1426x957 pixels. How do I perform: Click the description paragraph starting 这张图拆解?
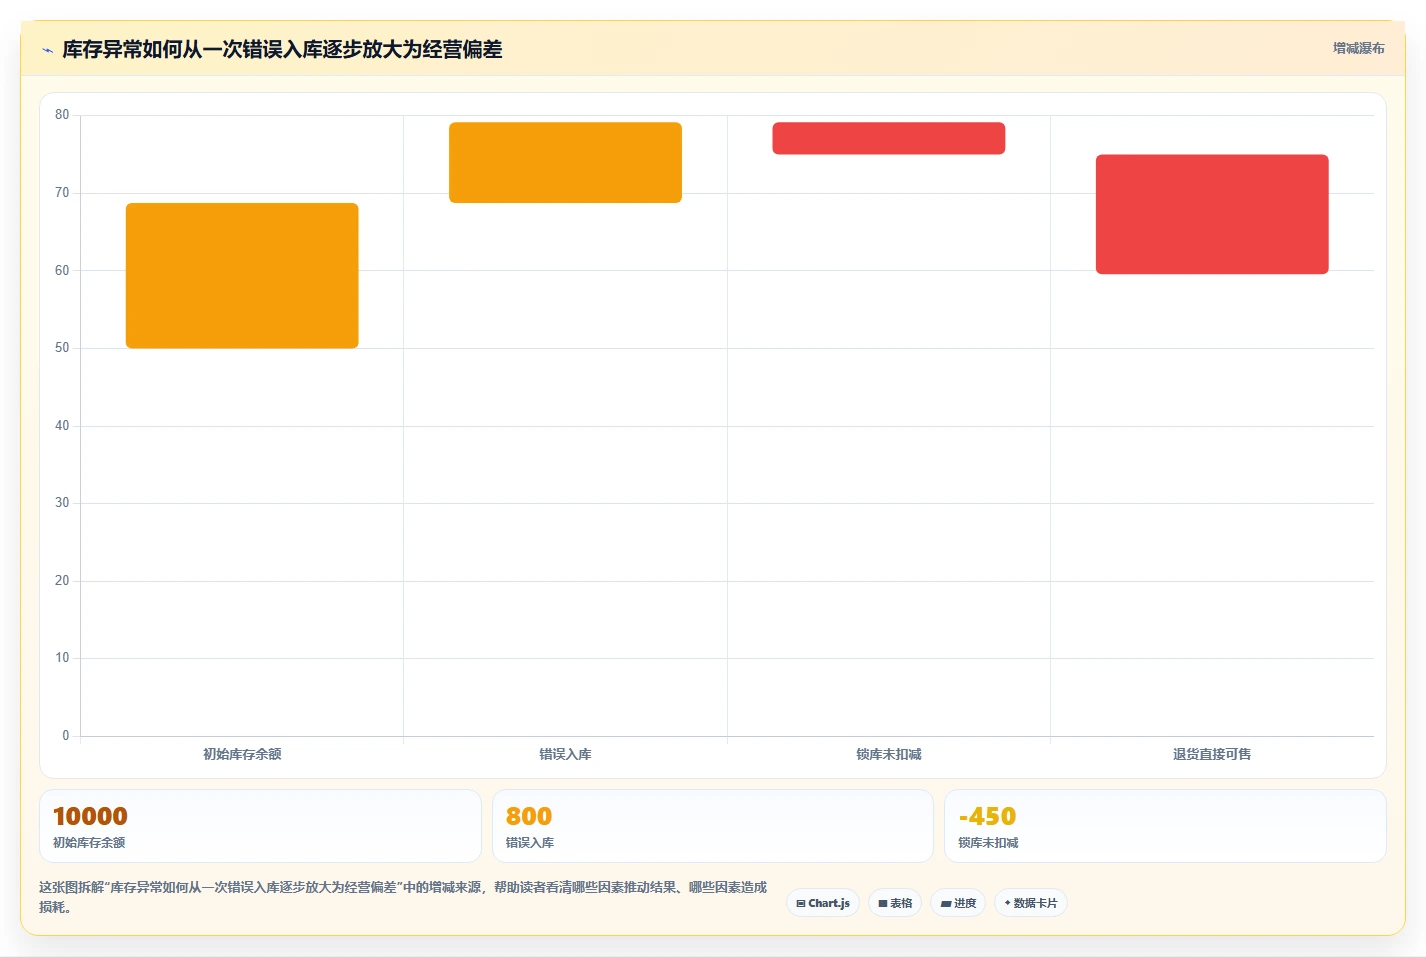[x=403, y=897]
